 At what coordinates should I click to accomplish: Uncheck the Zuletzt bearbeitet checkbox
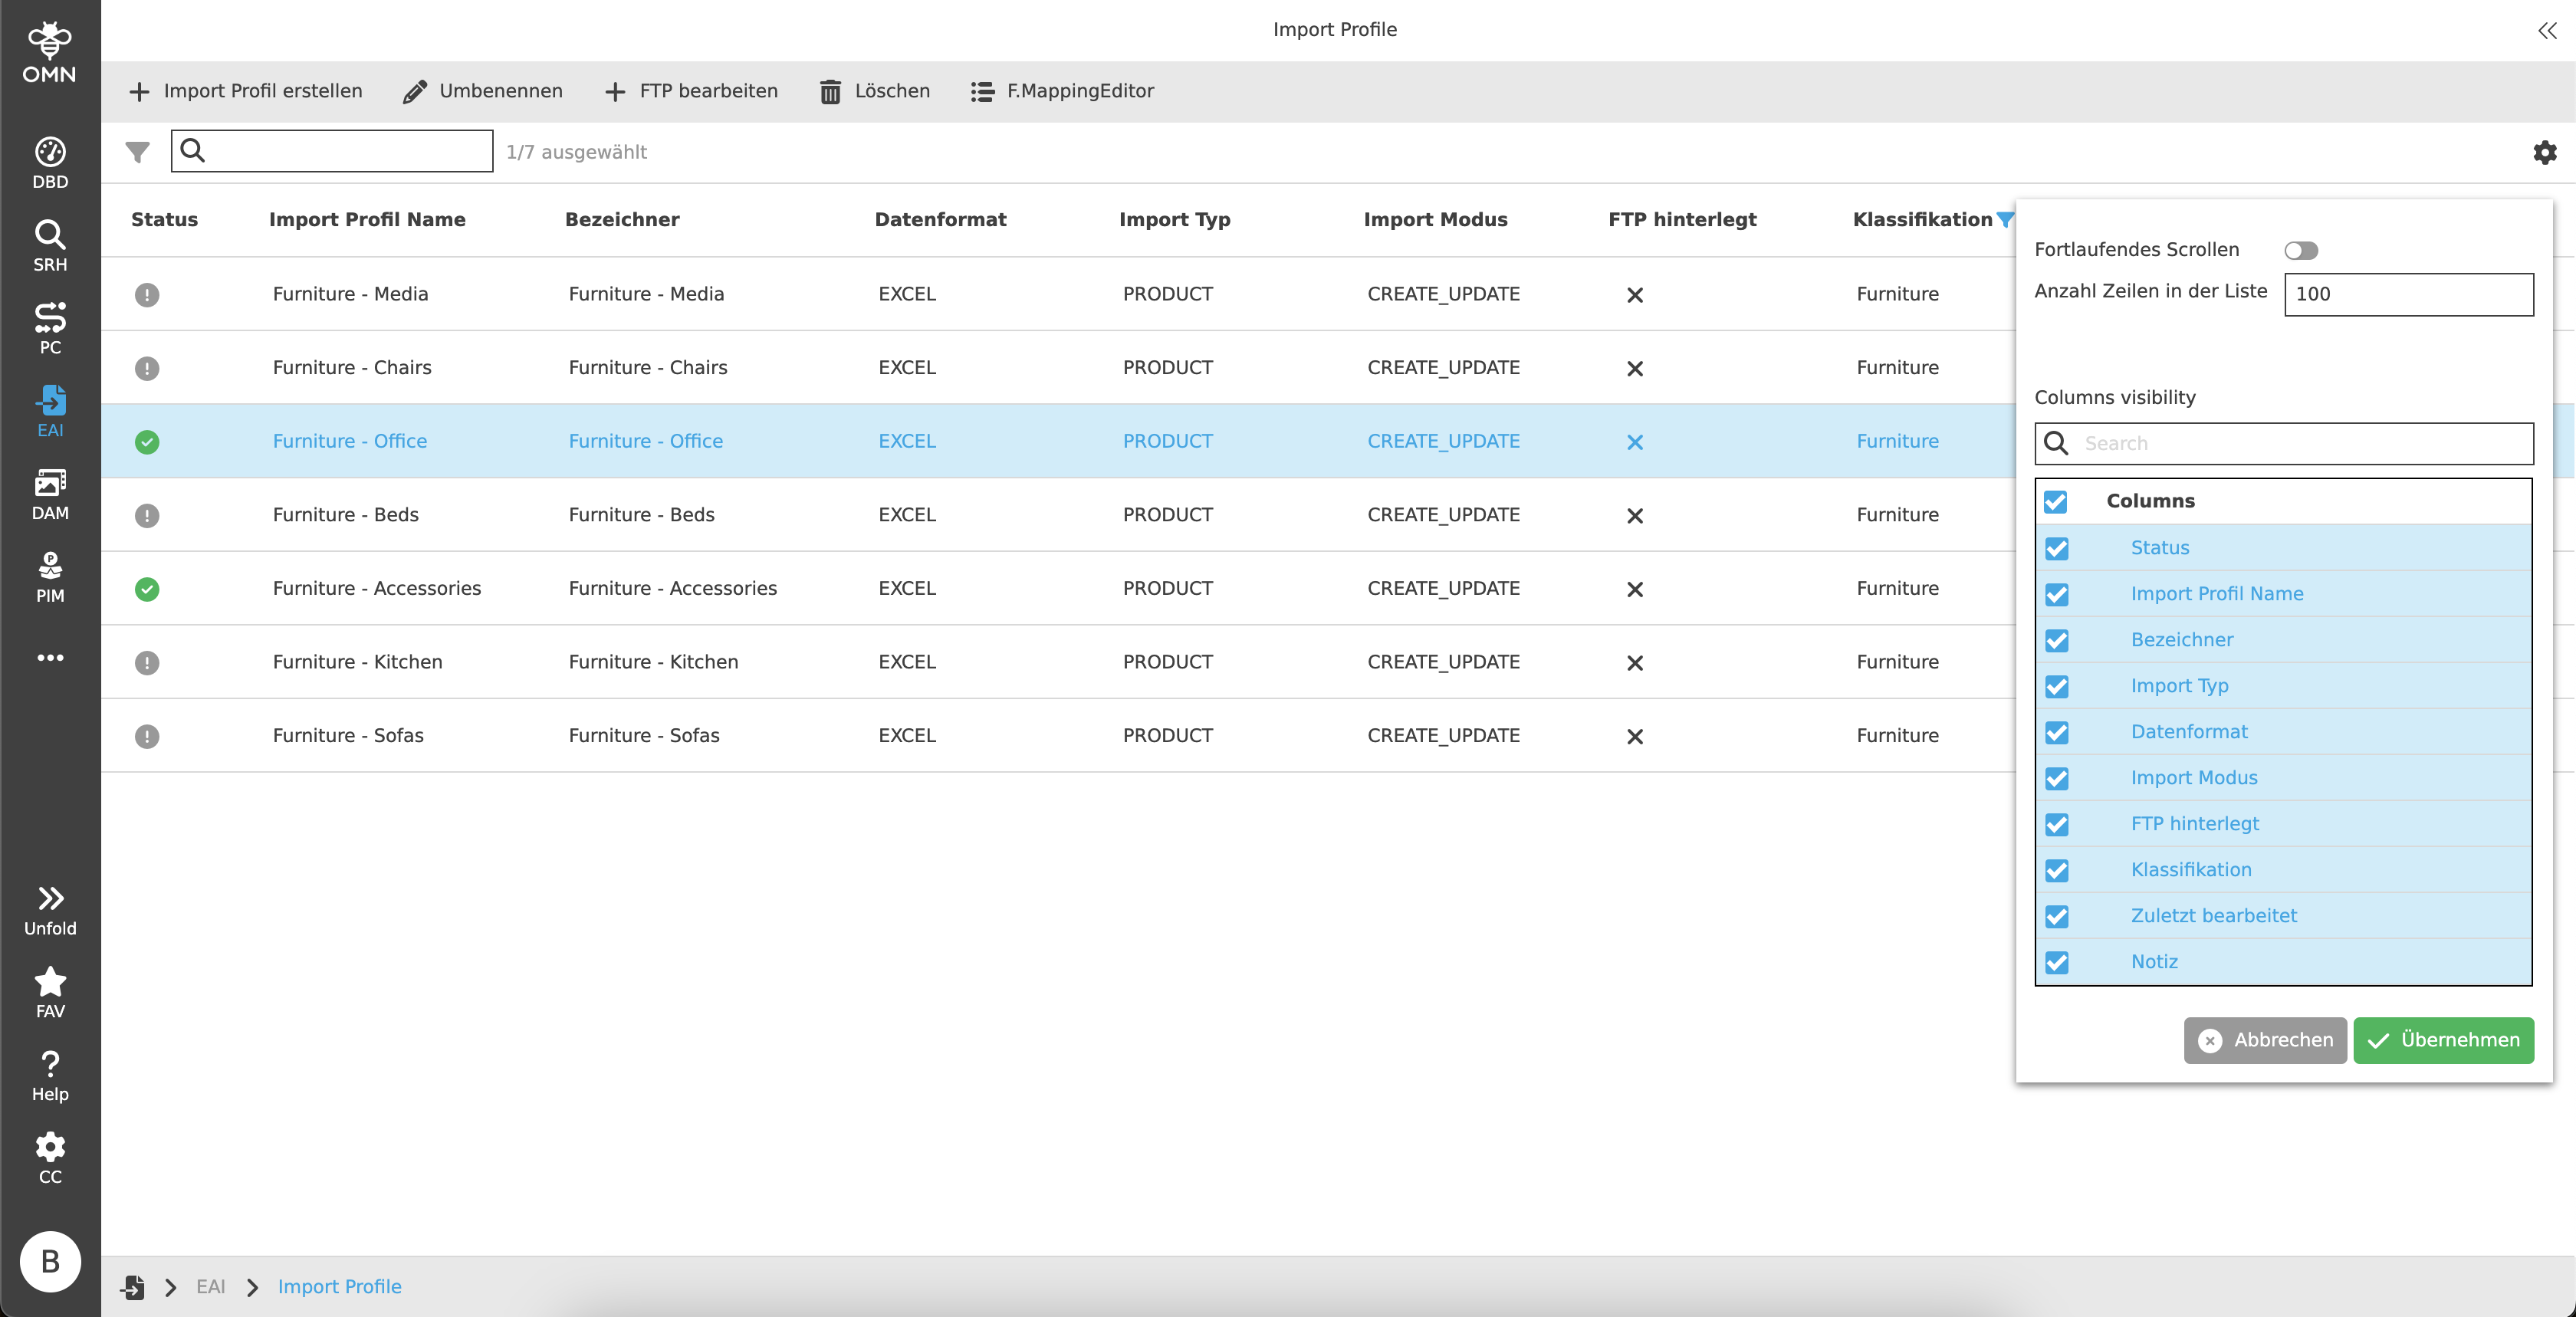point(2056,916)
